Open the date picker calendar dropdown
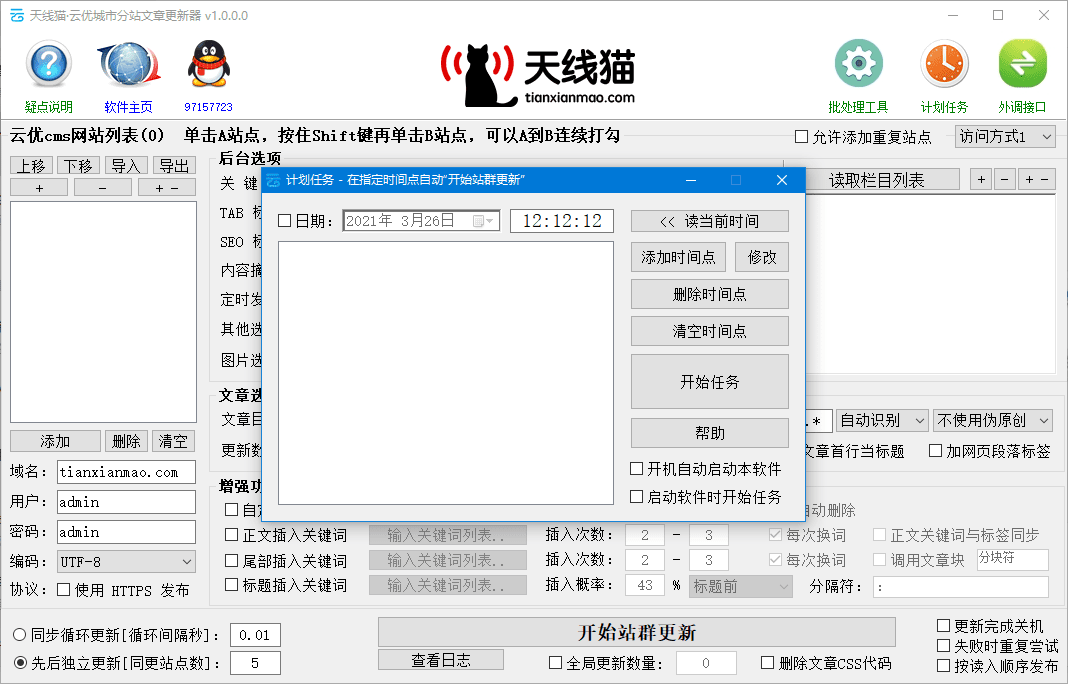This screenshot has height=684, width=1068. click(x=483, y=221)
